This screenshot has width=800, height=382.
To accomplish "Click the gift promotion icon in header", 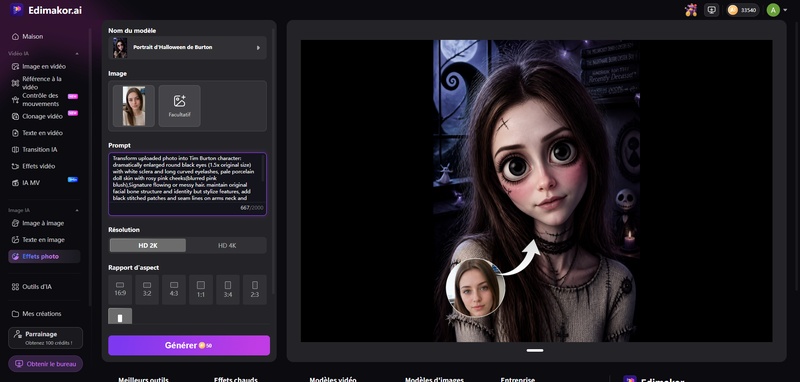I will pyautogui.click(x=691, y=10).
